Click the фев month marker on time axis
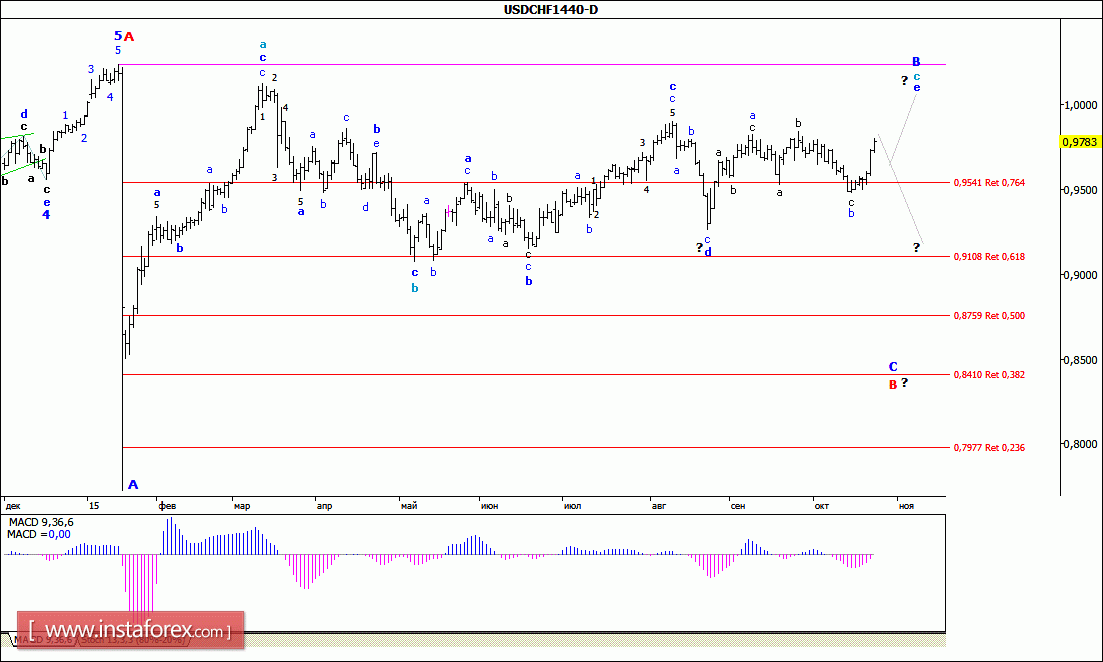1103x662 pixels. 165,506
